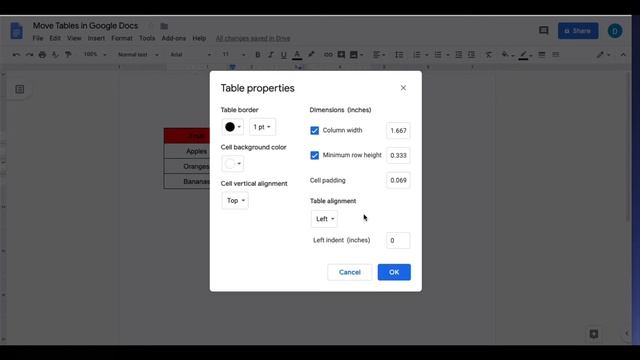The image size is (640, 360).
Task: Open the Arial font dropdown
Action: click(x=191, y=54)
